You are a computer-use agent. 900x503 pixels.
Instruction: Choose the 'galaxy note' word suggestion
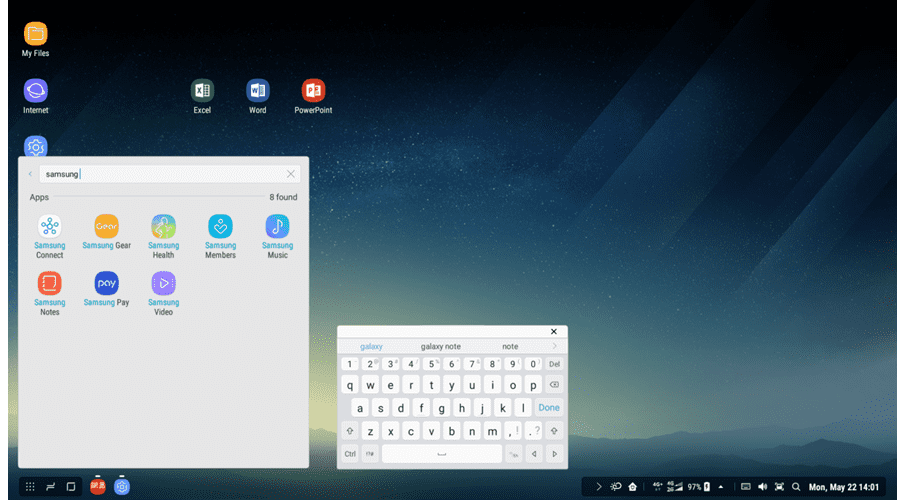440,346
